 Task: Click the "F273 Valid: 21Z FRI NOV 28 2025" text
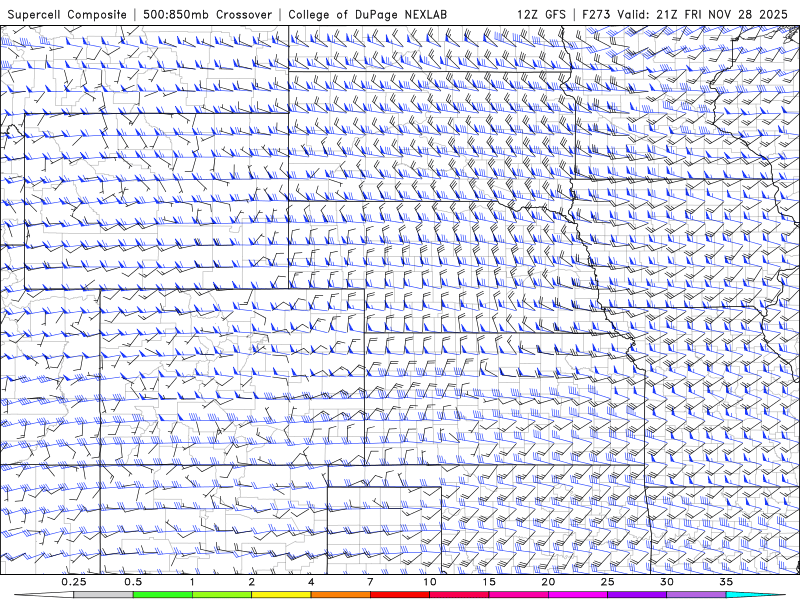685,14
